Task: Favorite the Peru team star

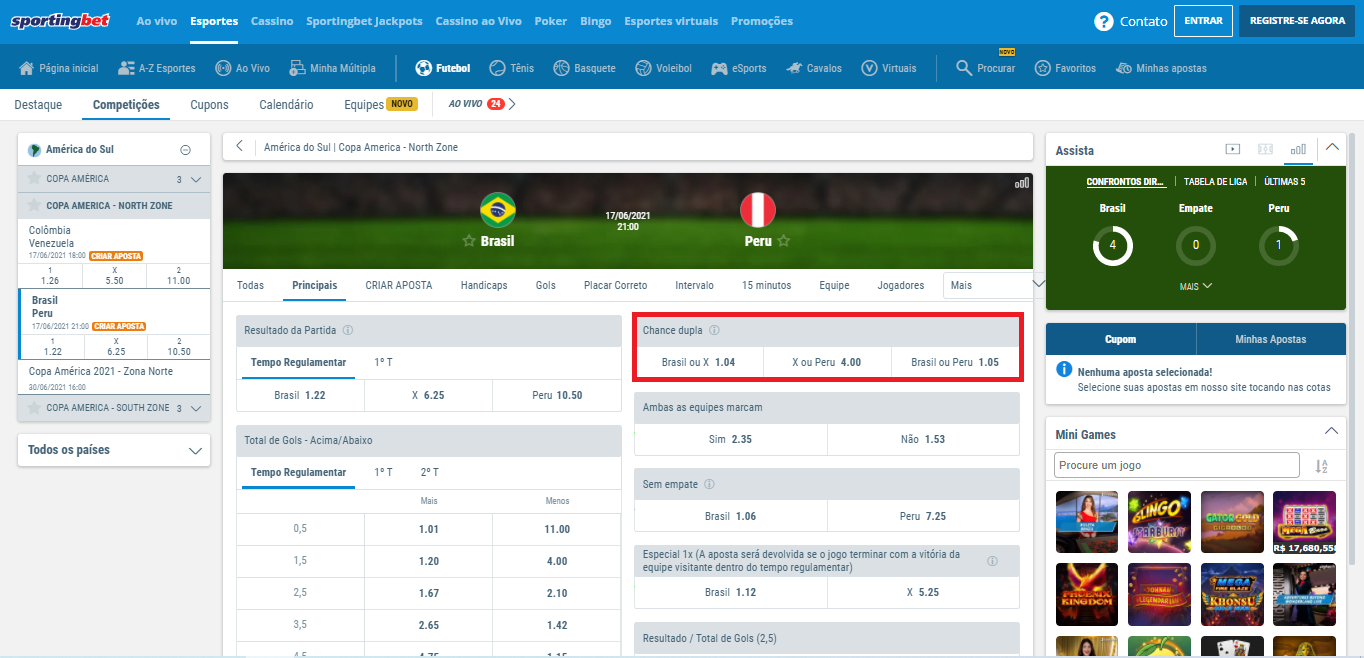Action: pos(784,241)
